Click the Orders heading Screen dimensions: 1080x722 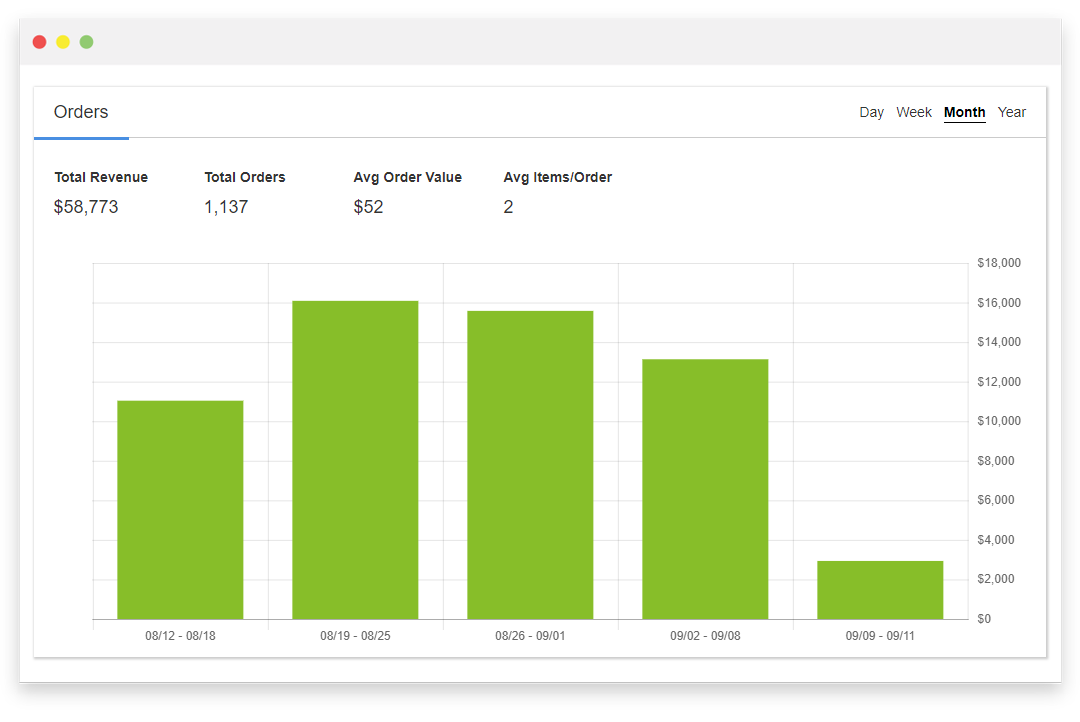(81, 111)
